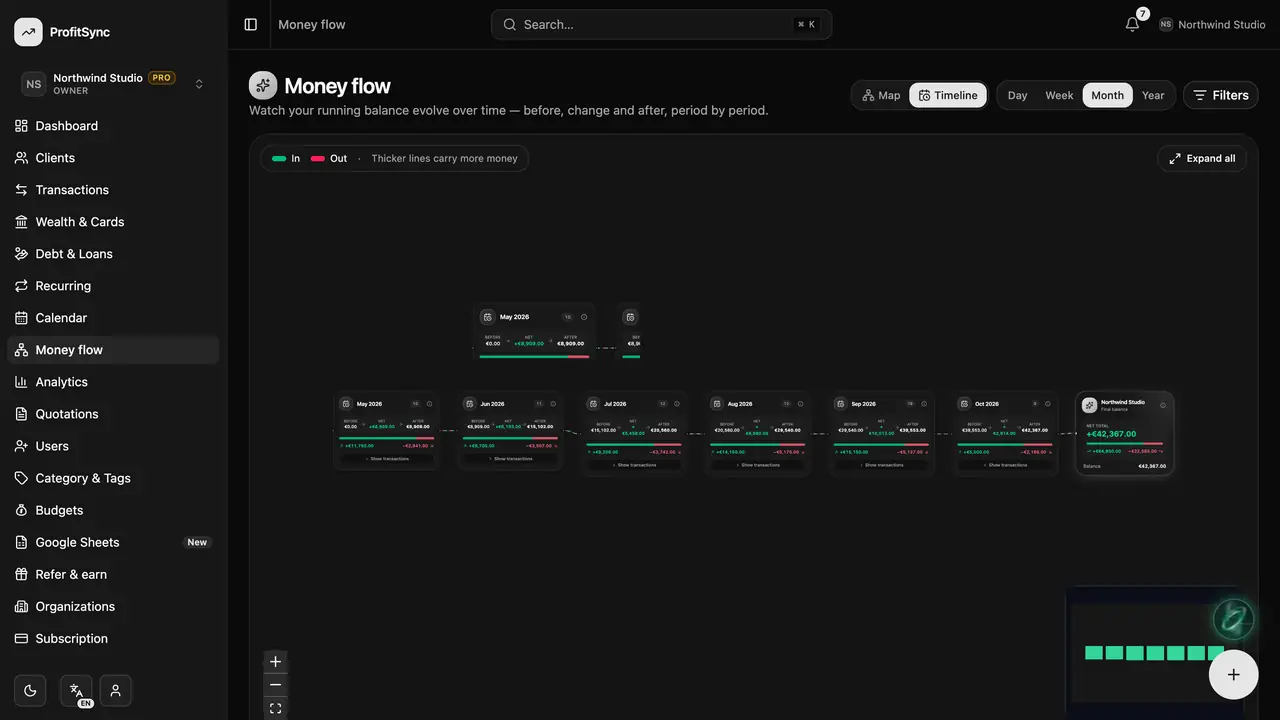The width and height of the screenshot is (1280, 720).
Task: Open the Filters panel
Action: click(x=1221, y=95)
